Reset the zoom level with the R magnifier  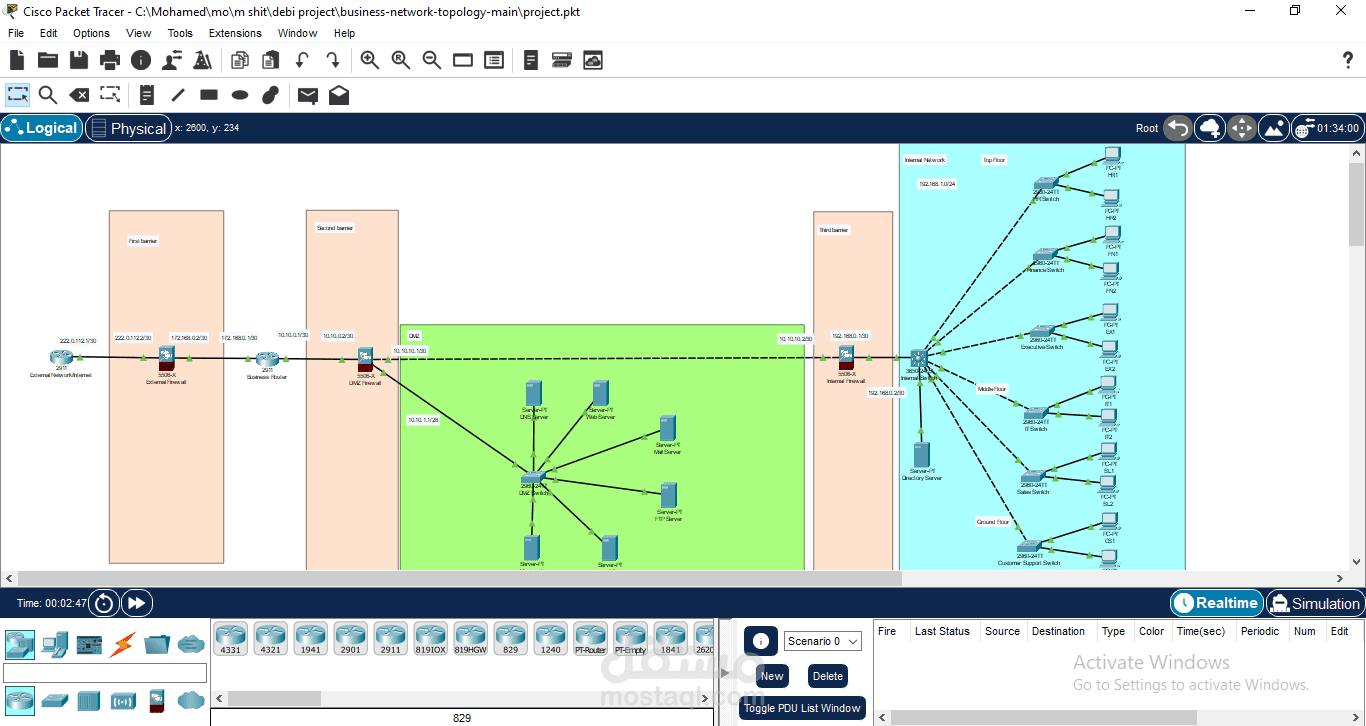(401, 60)
